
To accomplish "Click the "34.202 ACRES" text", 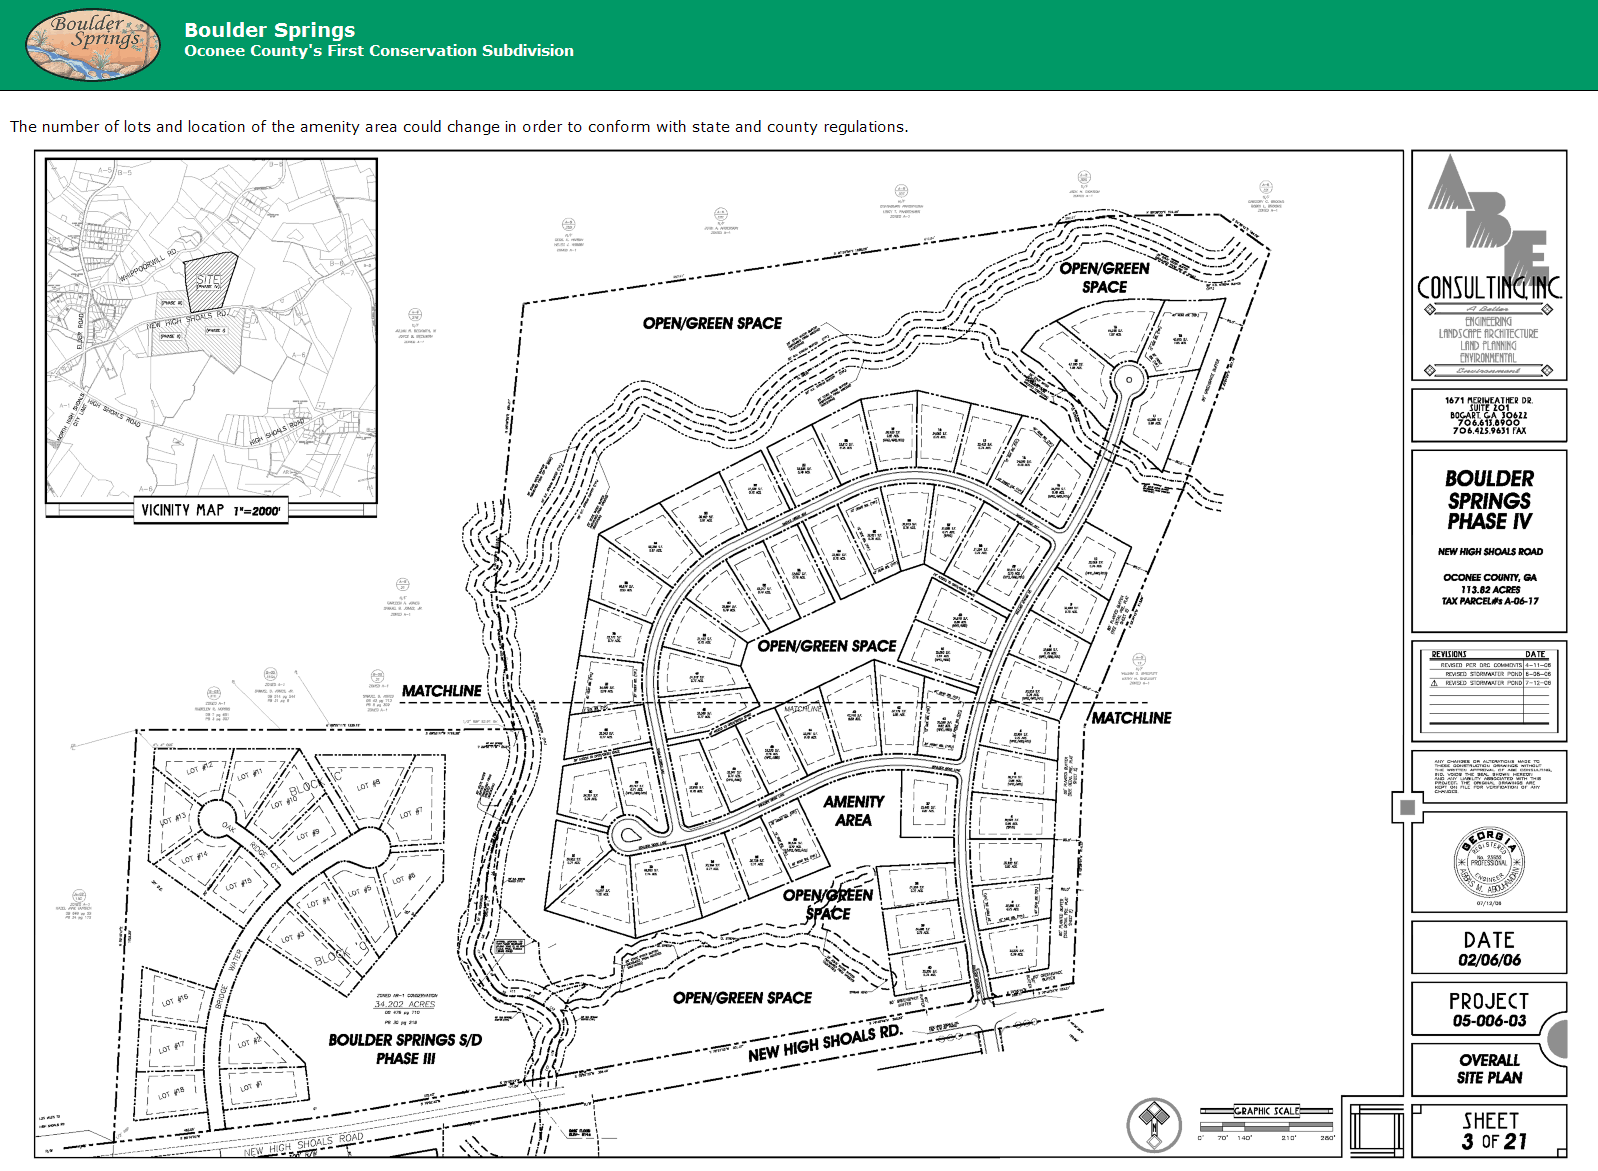I will (x=404, y=1005).
